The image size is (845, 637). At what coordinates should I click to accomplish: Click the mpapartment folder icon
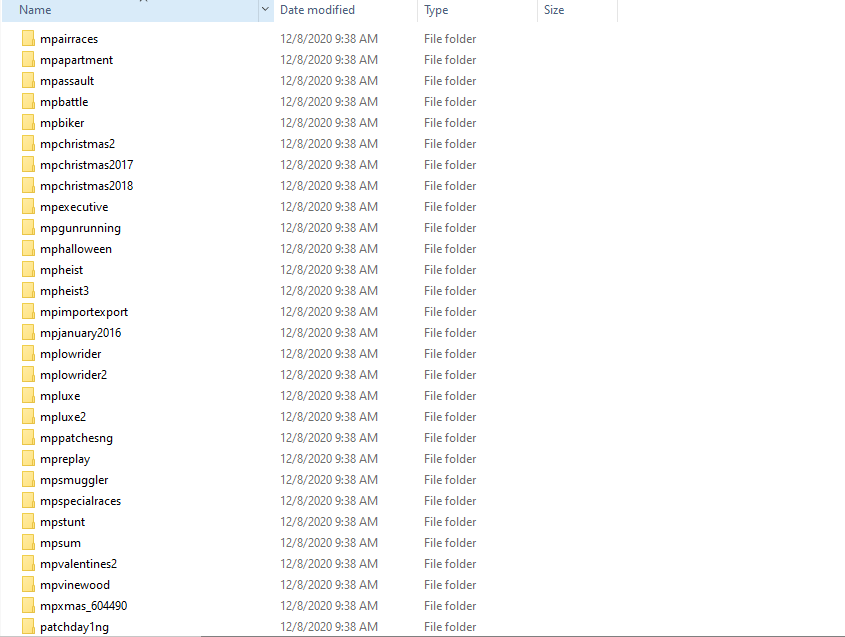coord(29,60)
